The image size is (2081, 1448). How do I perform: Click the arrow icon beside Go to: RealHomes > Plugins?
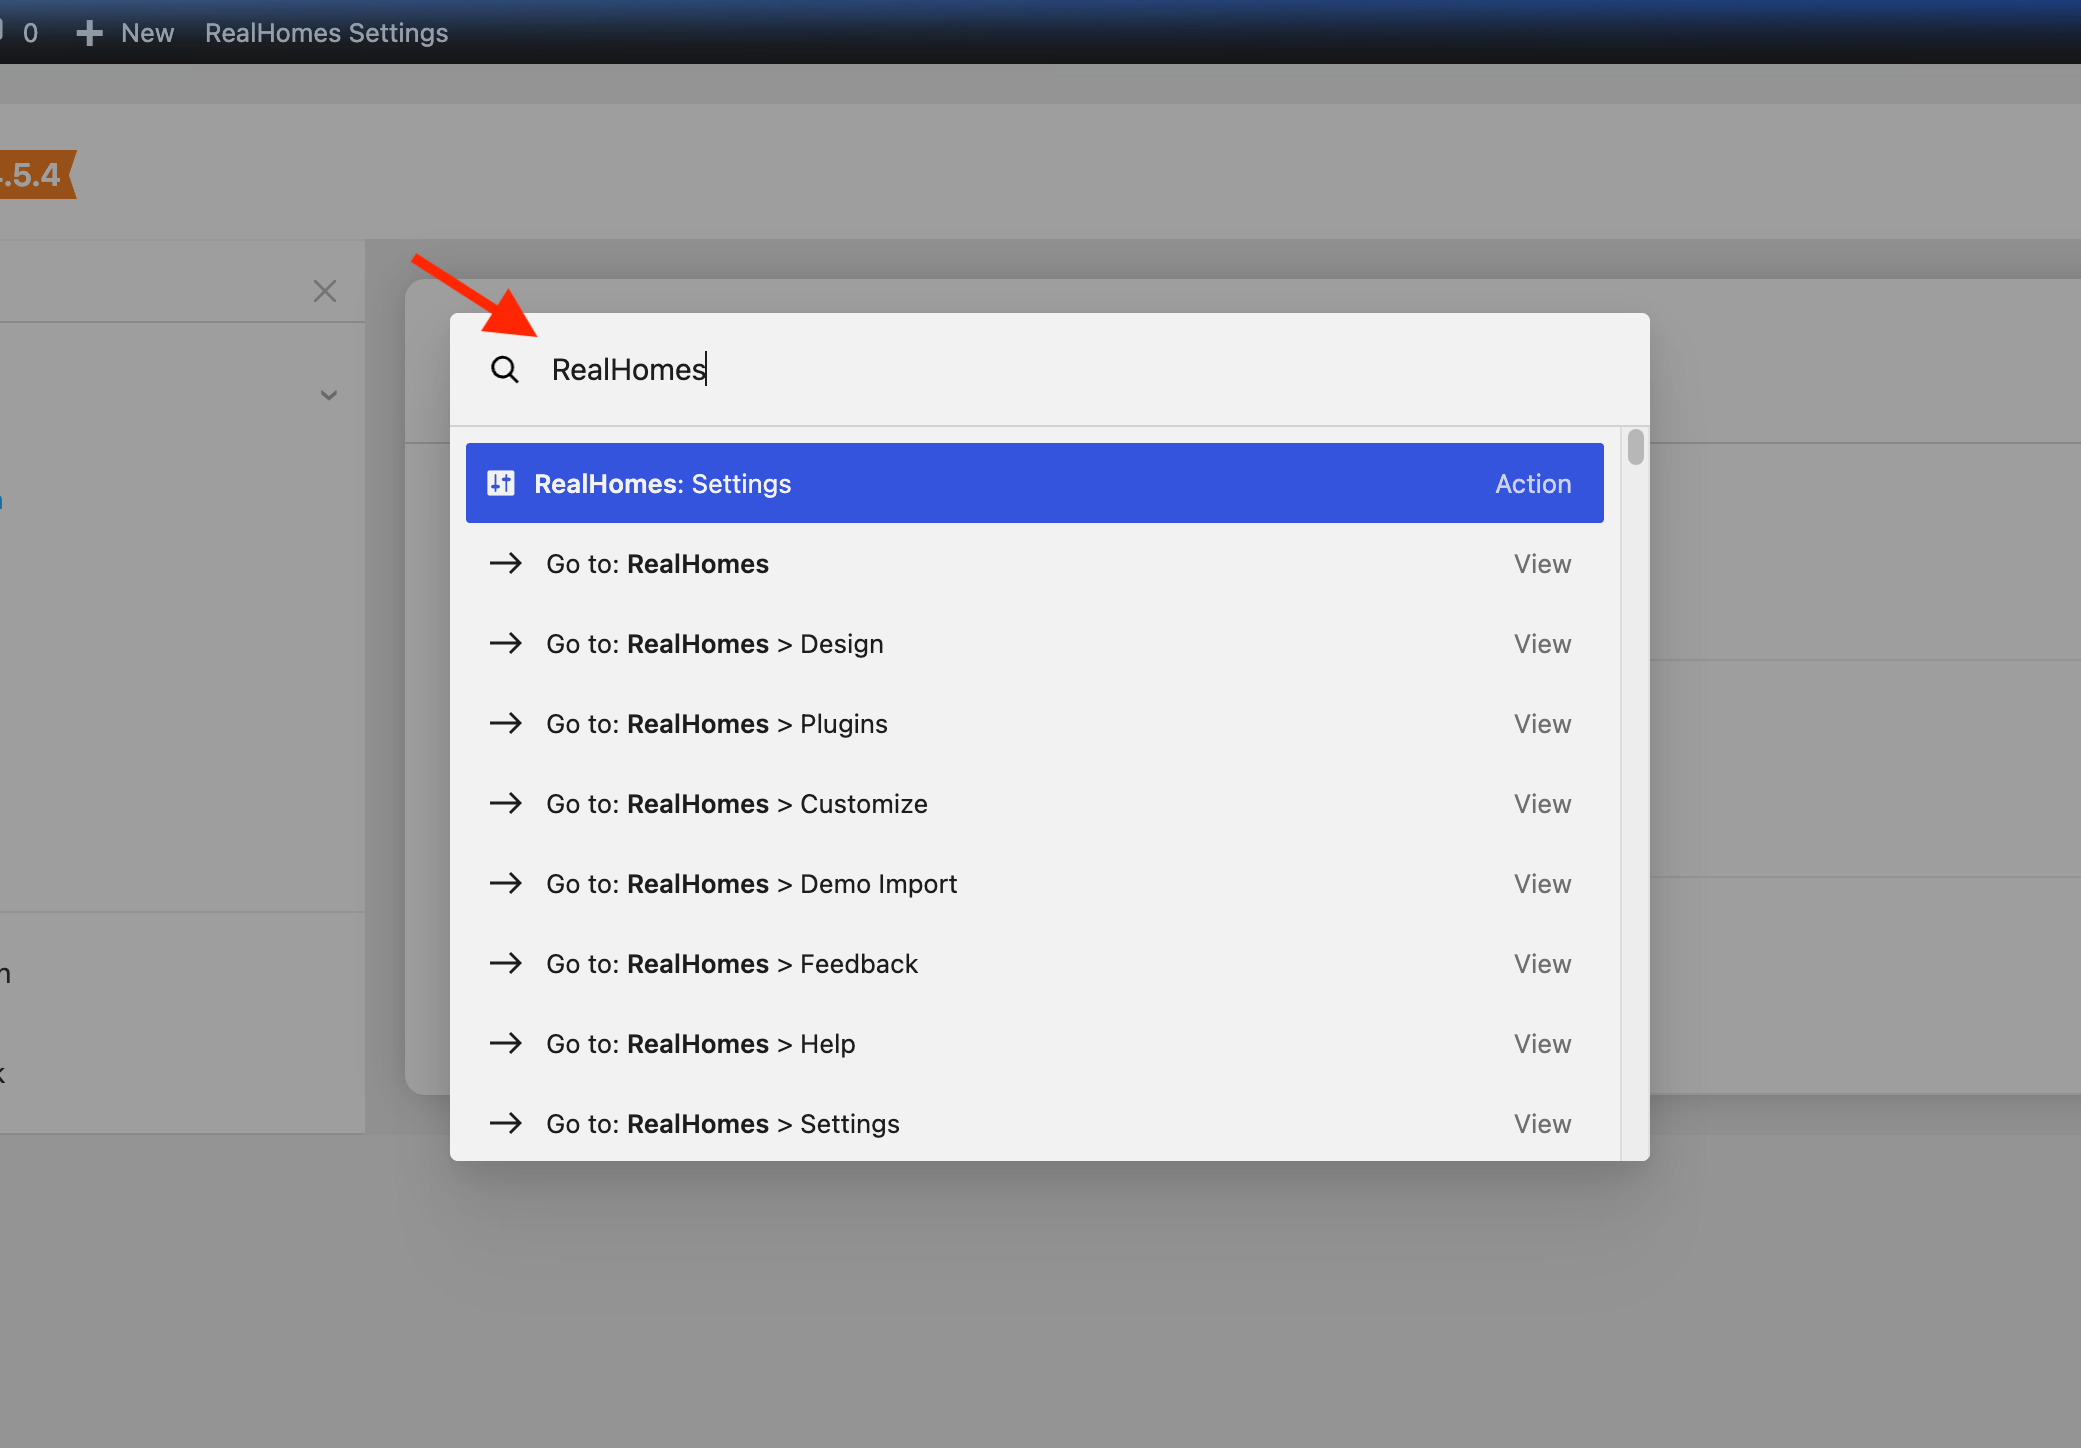[506, 723]
